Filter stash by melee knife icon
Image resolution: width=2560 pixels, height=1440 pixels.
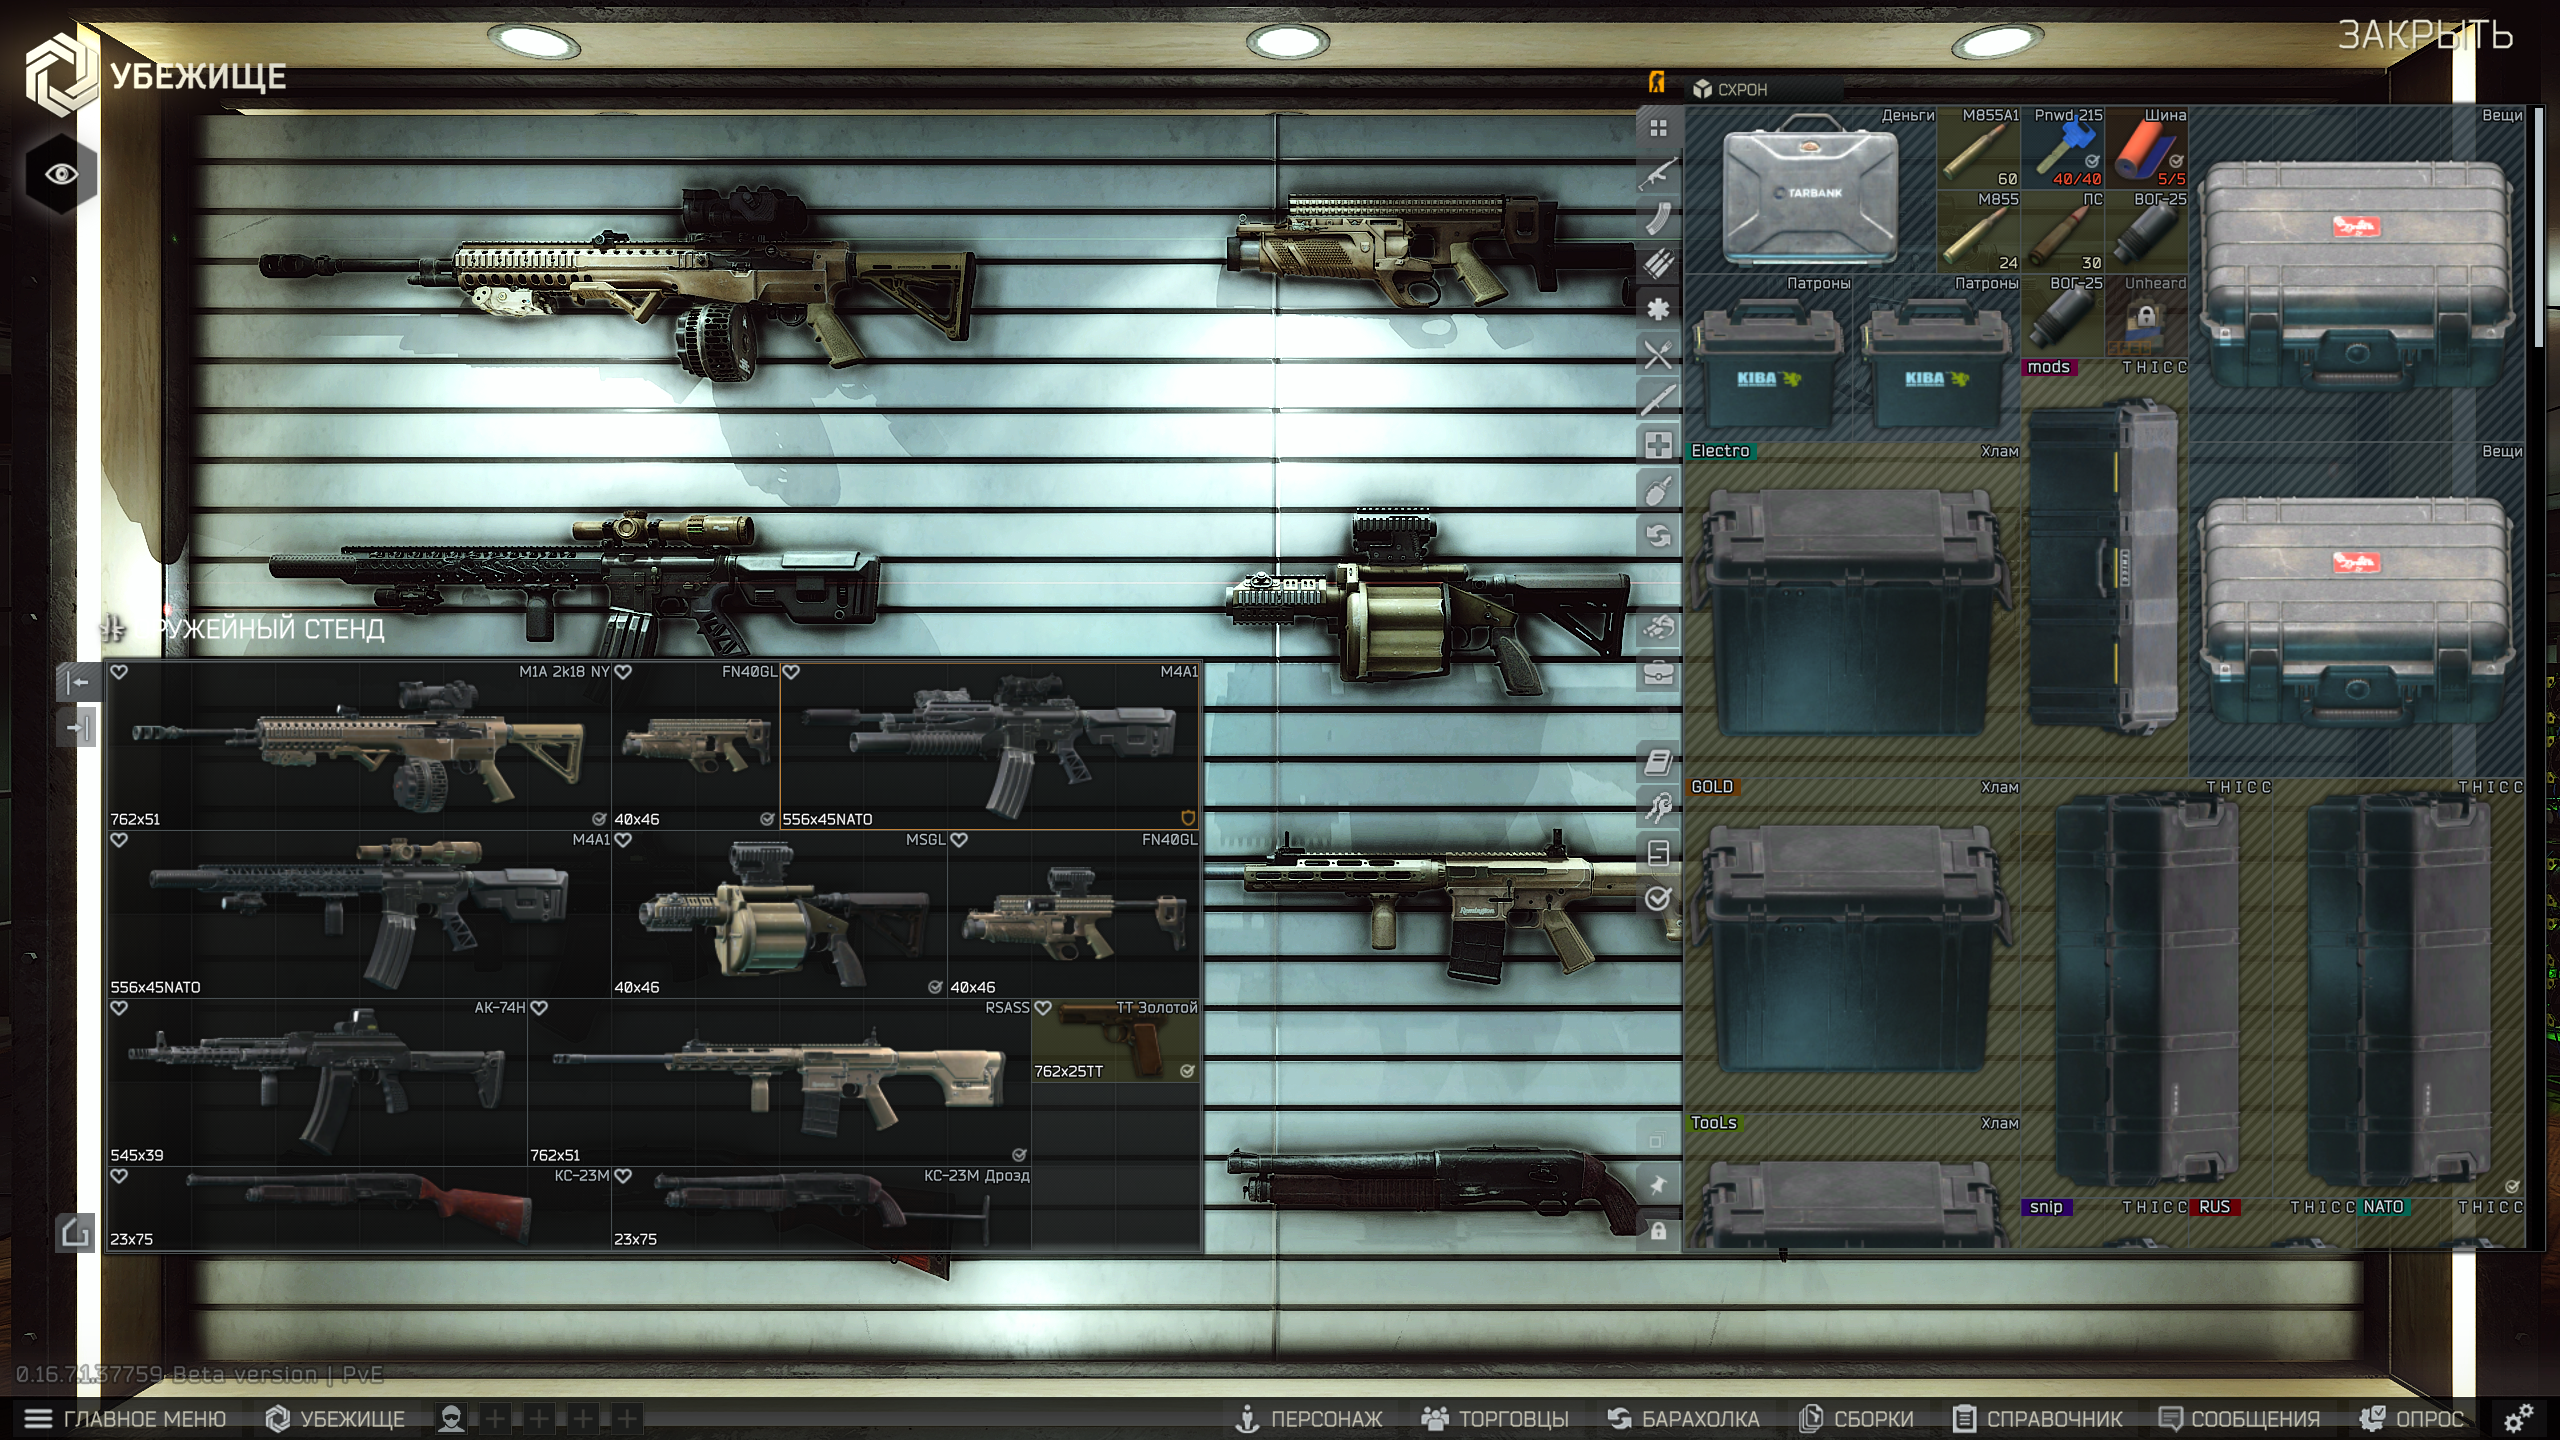tap(1658, 400)
